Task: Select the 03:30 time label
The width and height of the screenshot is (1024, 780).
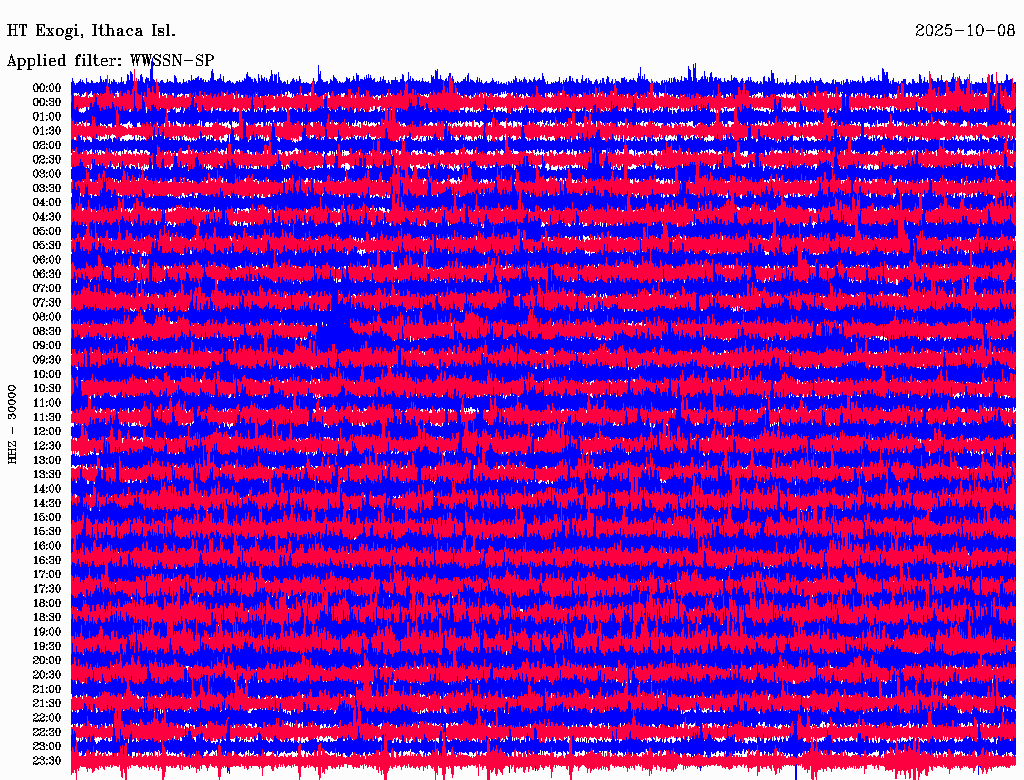Action: click(x=47, y=188)
